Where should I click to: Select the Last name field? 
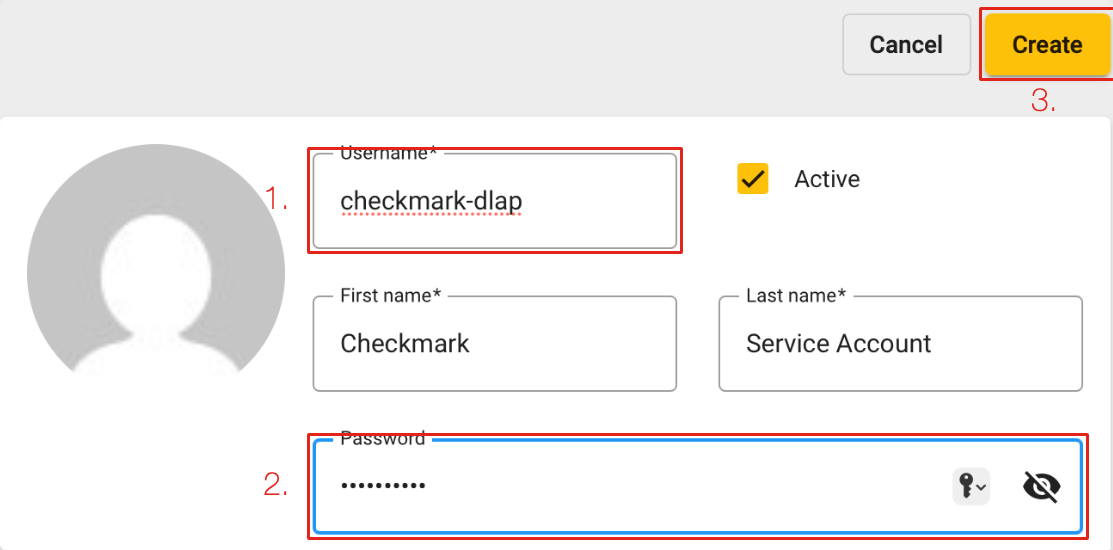[901, 343]
